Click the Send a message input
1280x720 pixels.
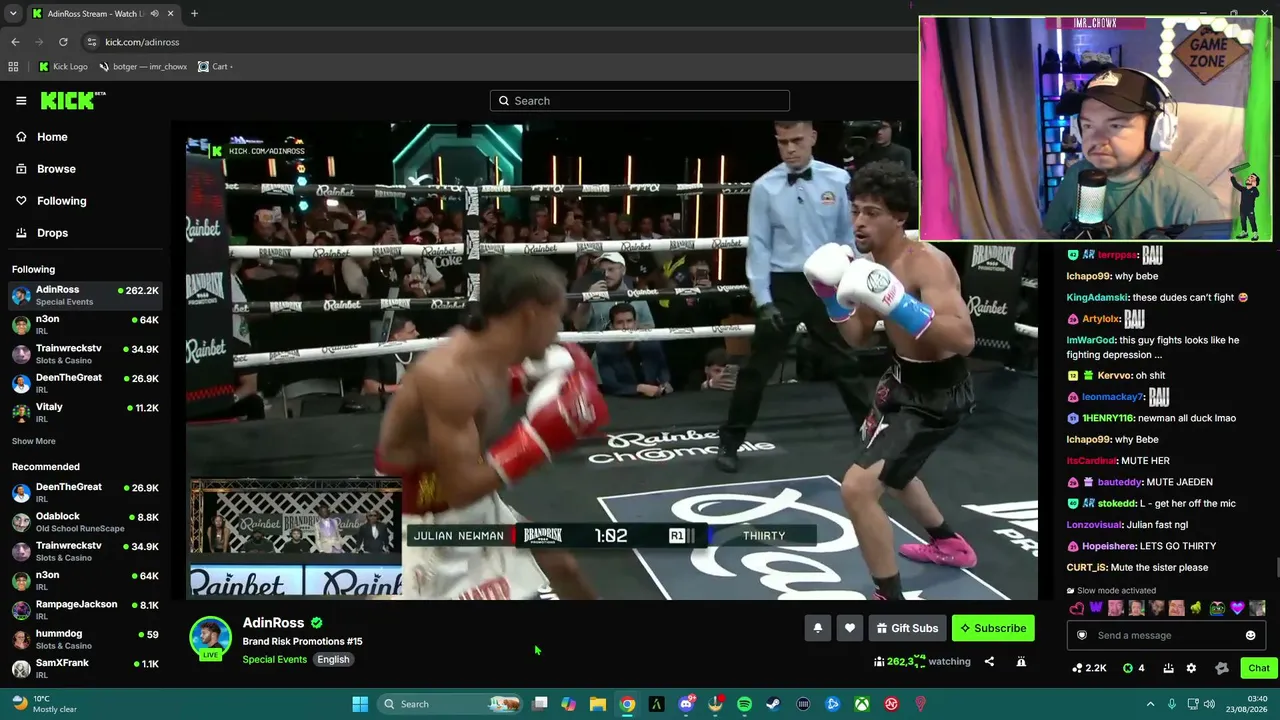pos(1166,635)
